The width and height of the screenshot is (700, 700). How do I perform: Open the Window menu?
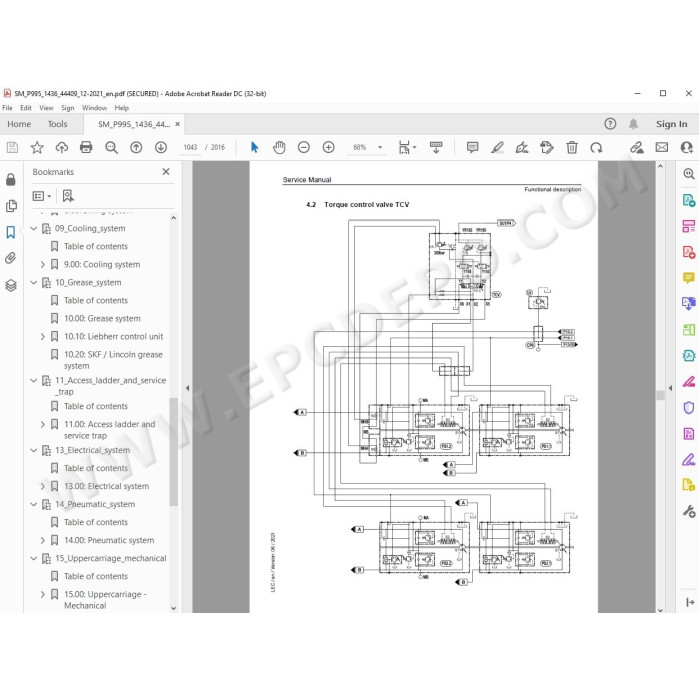click(94, 108)
